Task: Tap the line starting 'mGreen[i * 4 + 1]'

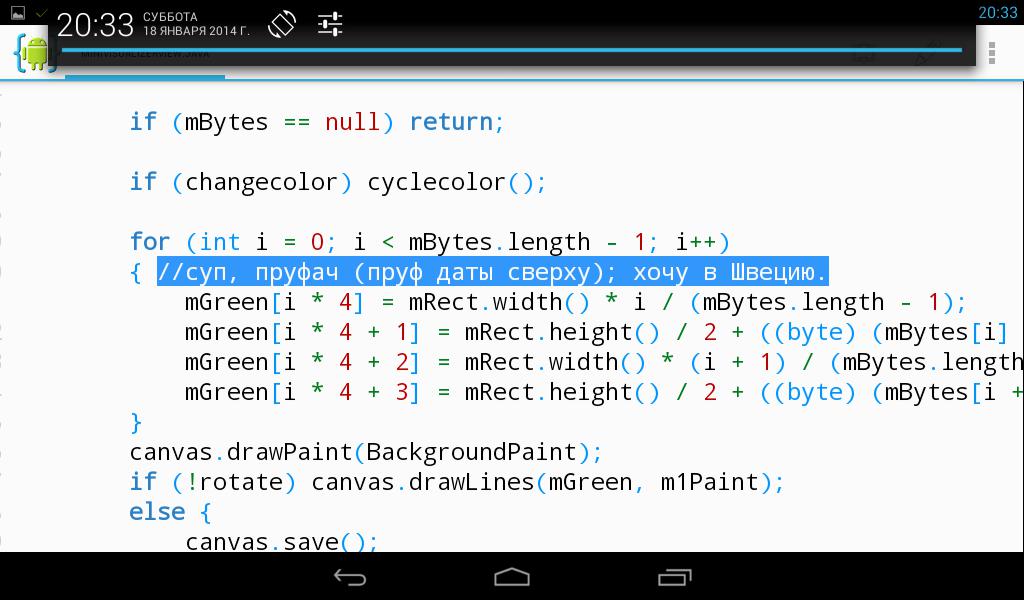Action: click(x=598, y=332)
